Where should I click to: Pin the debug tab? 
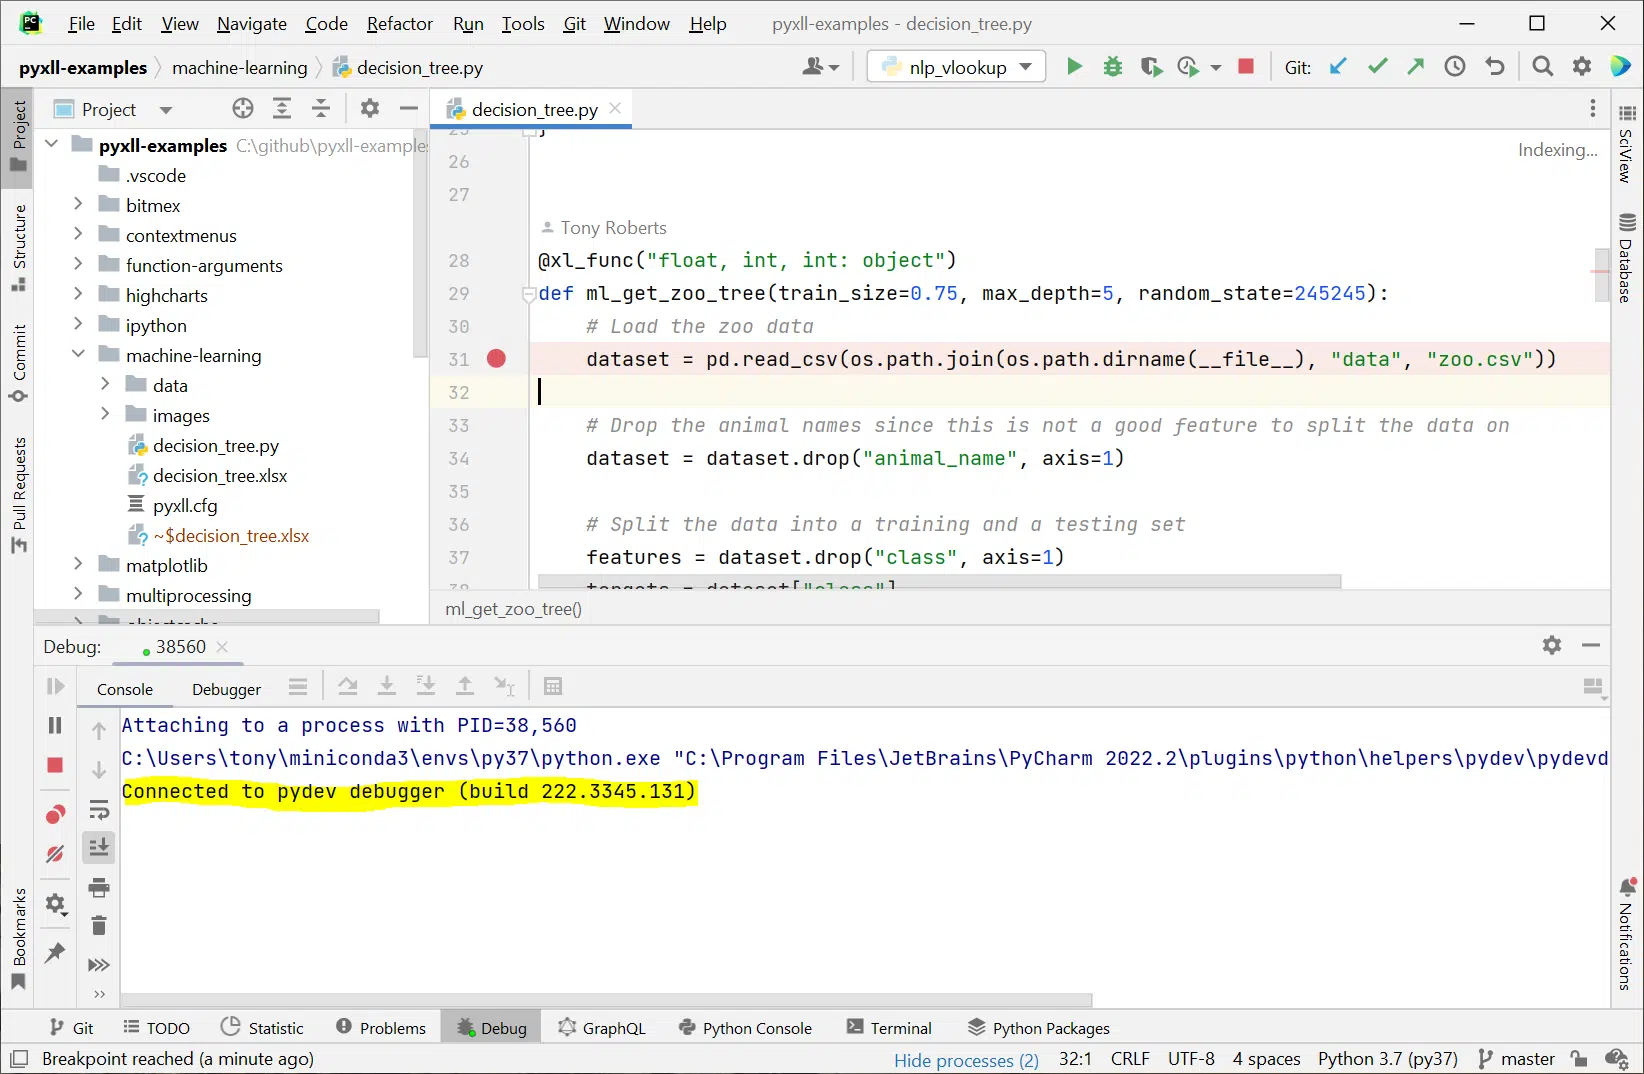pyautogui.click(x=55, y=953)
